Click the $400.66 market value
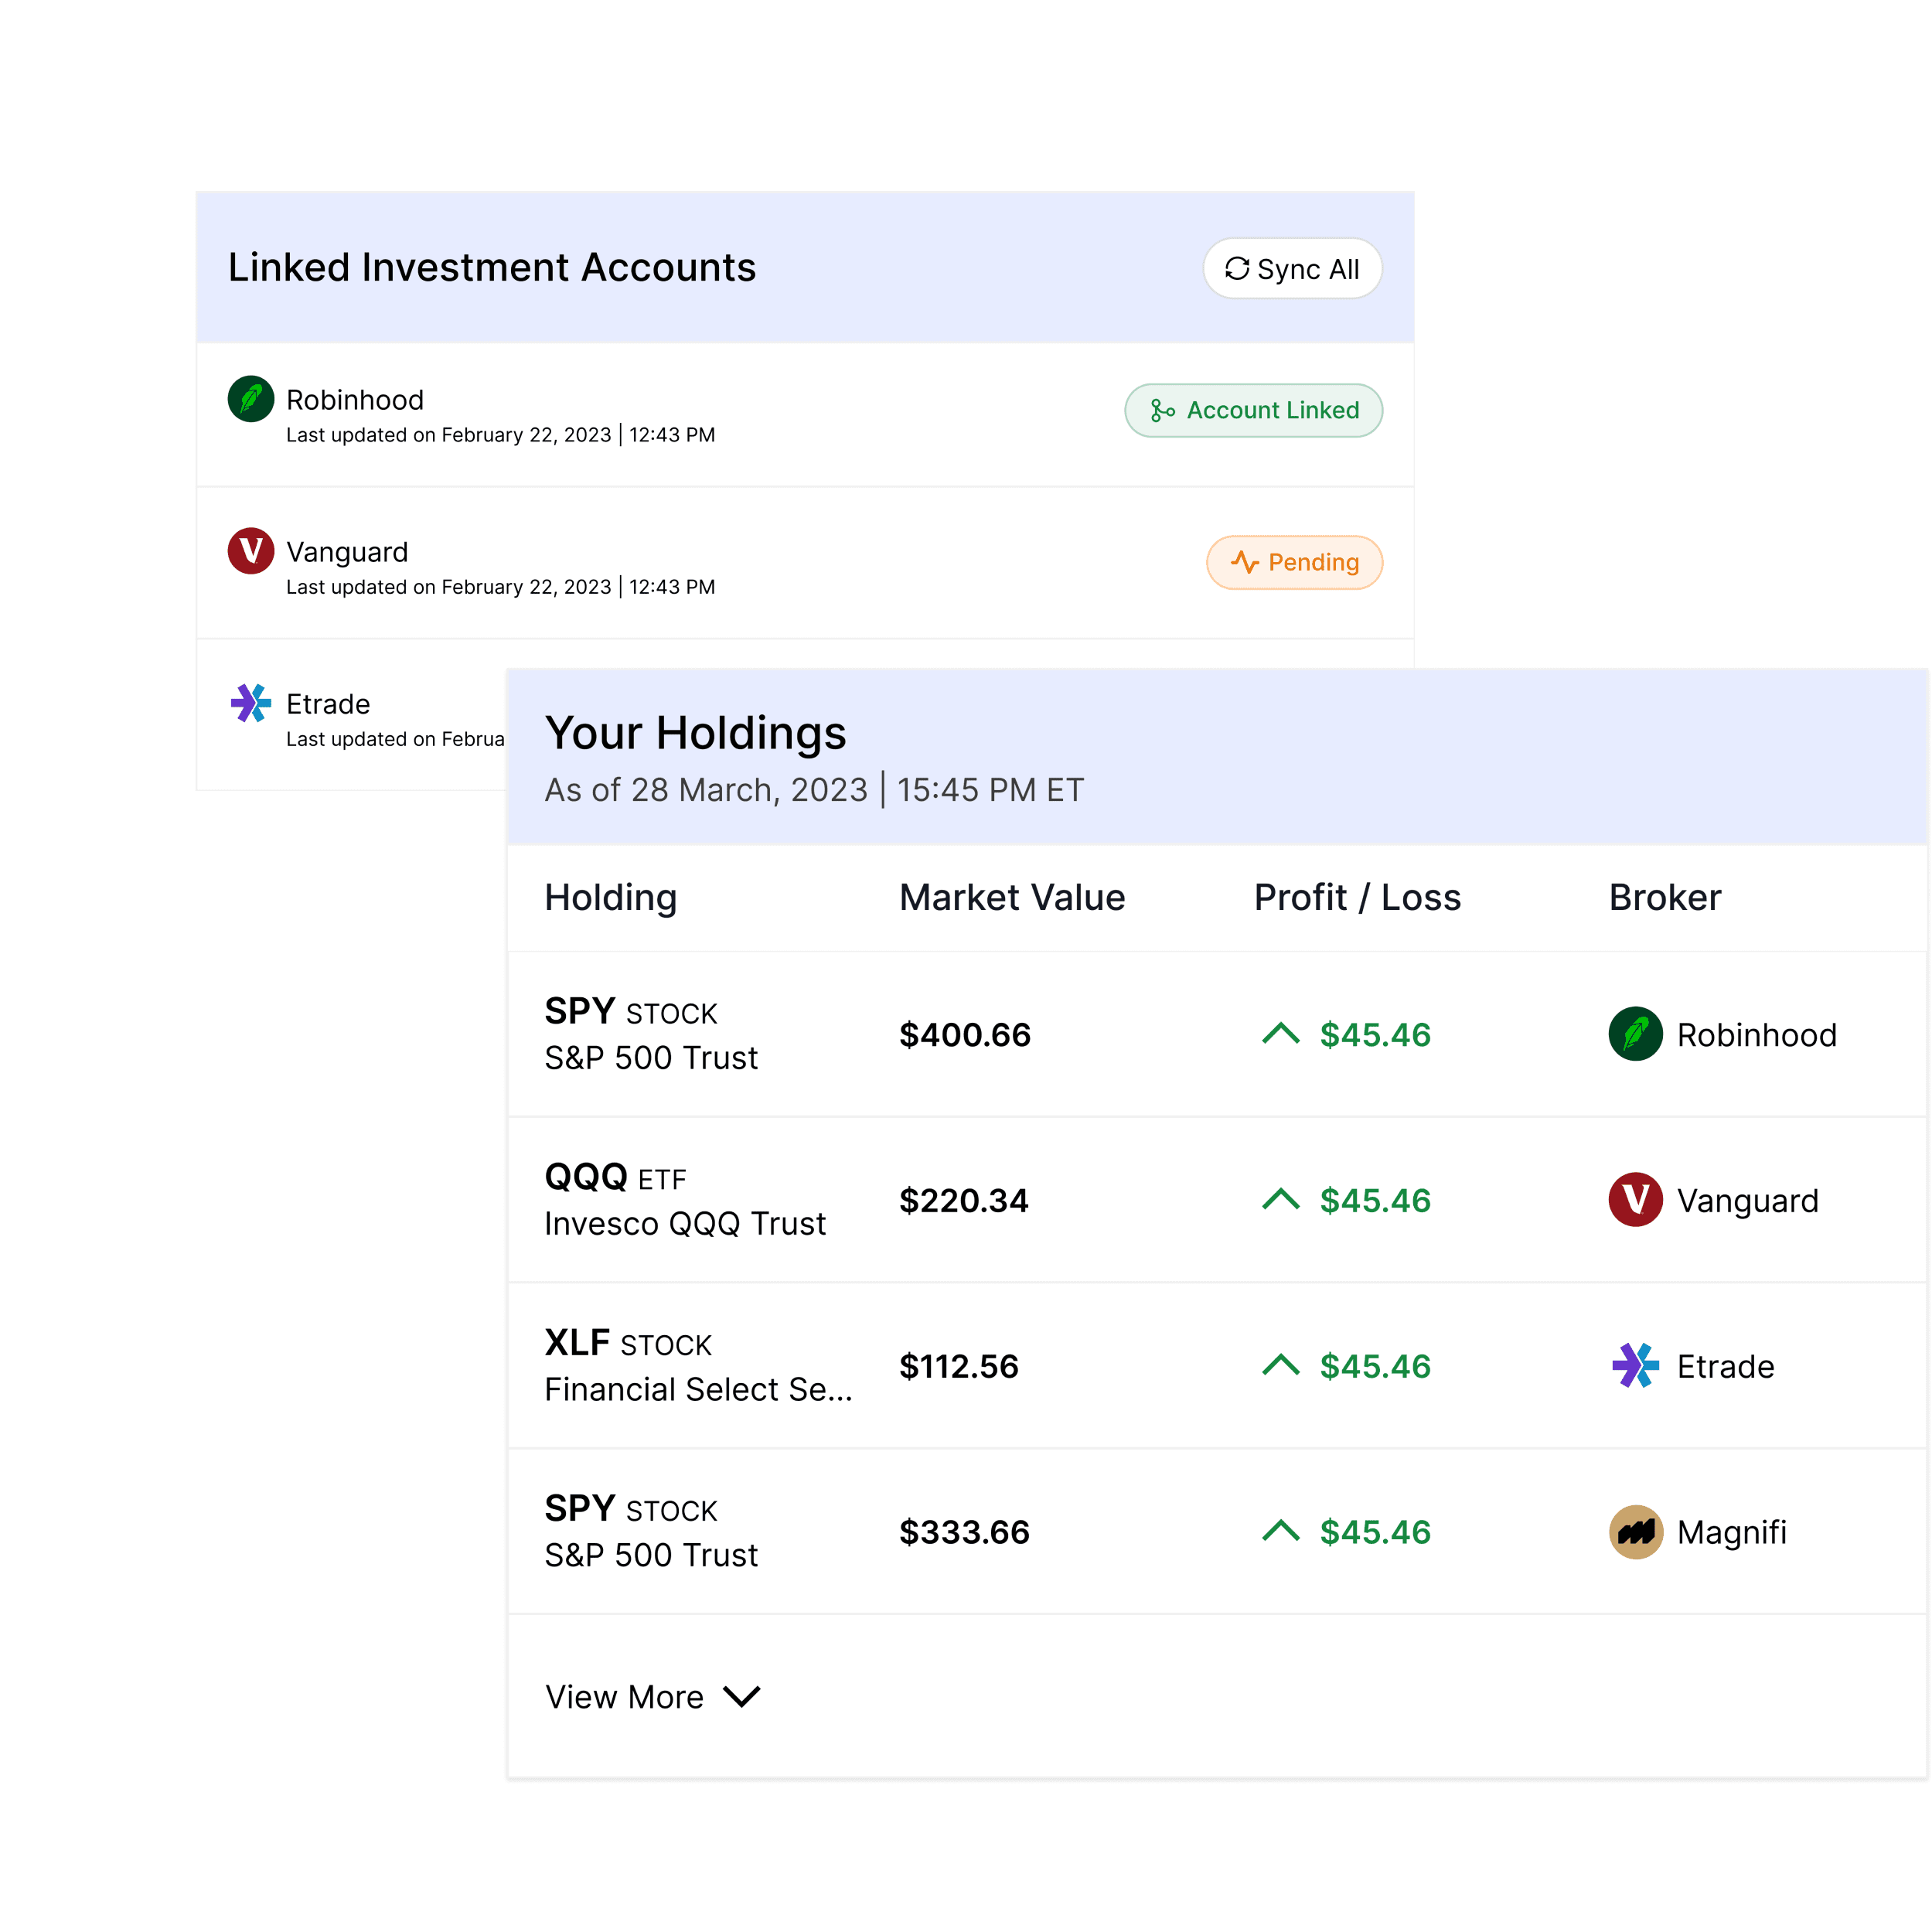This screenshot has height=1932, width=1932. [x=965, y=1035]
